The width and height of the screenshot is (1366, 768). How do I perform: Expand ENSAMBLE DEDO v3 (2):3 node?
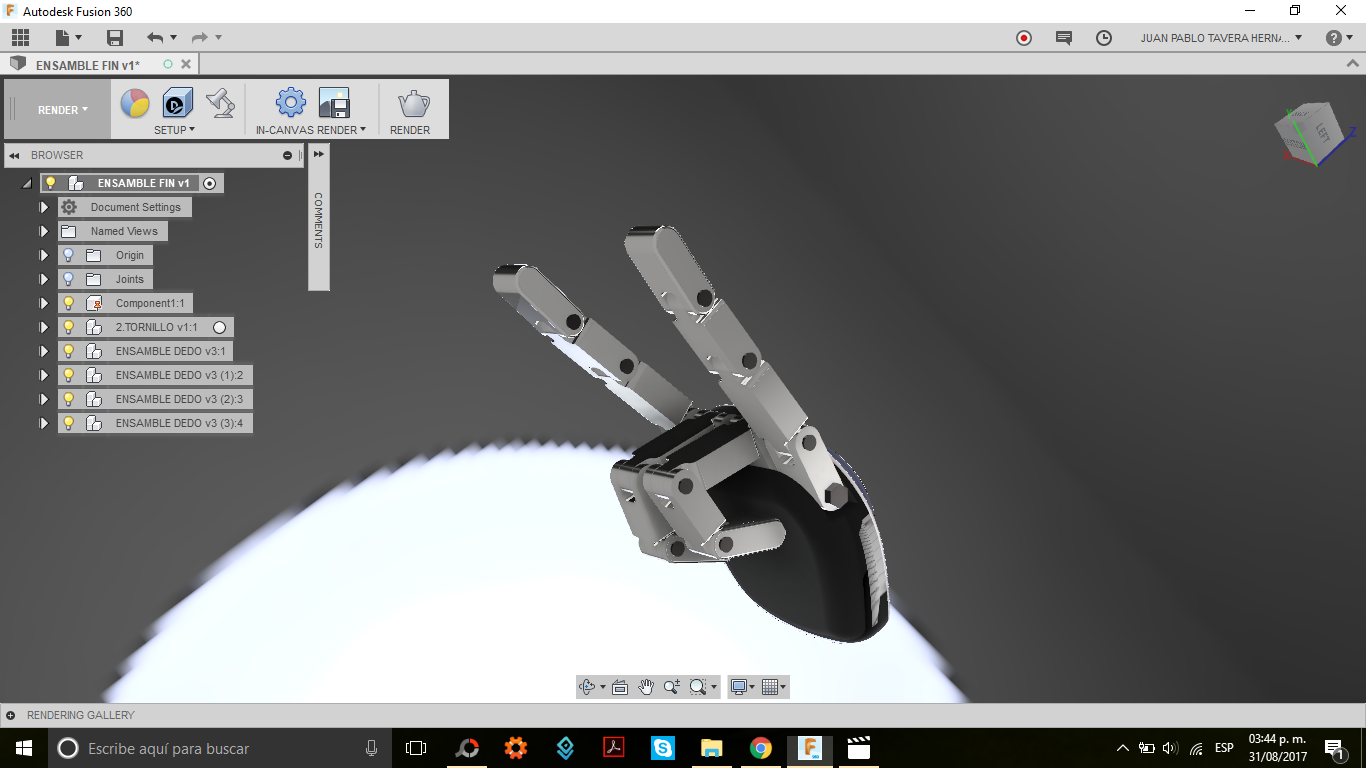pos(43,399)
